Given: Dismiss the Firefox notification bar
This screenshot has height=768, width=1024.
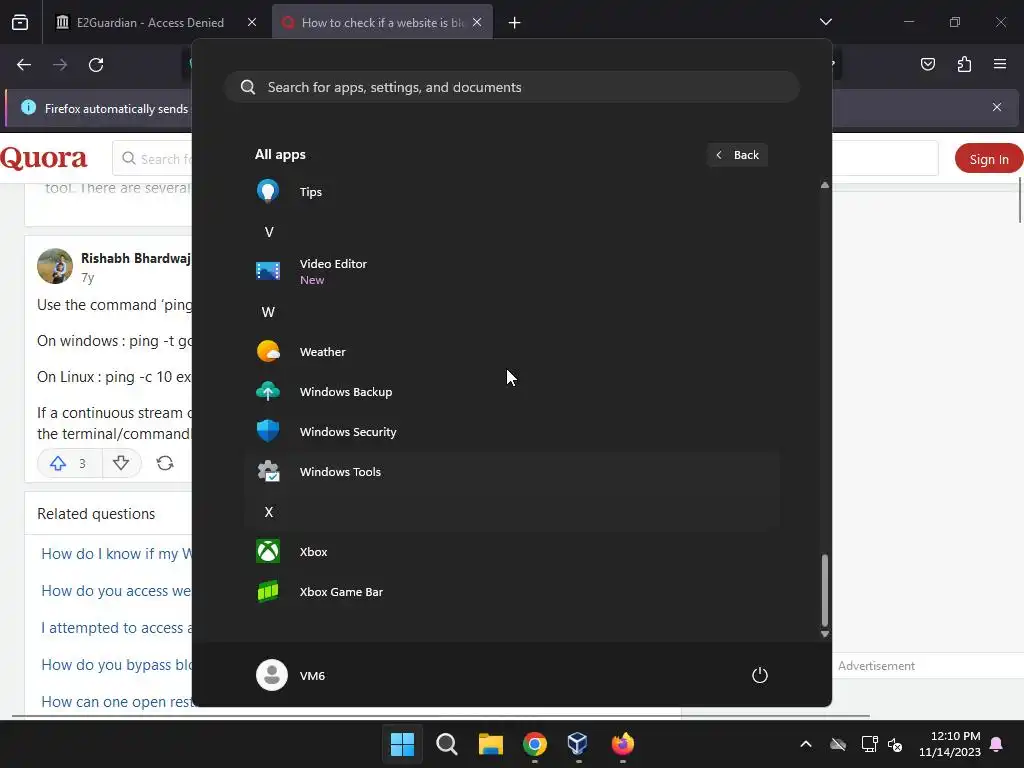Looking at the screenshot, I should pyautogui.click(x=997, y=107).
